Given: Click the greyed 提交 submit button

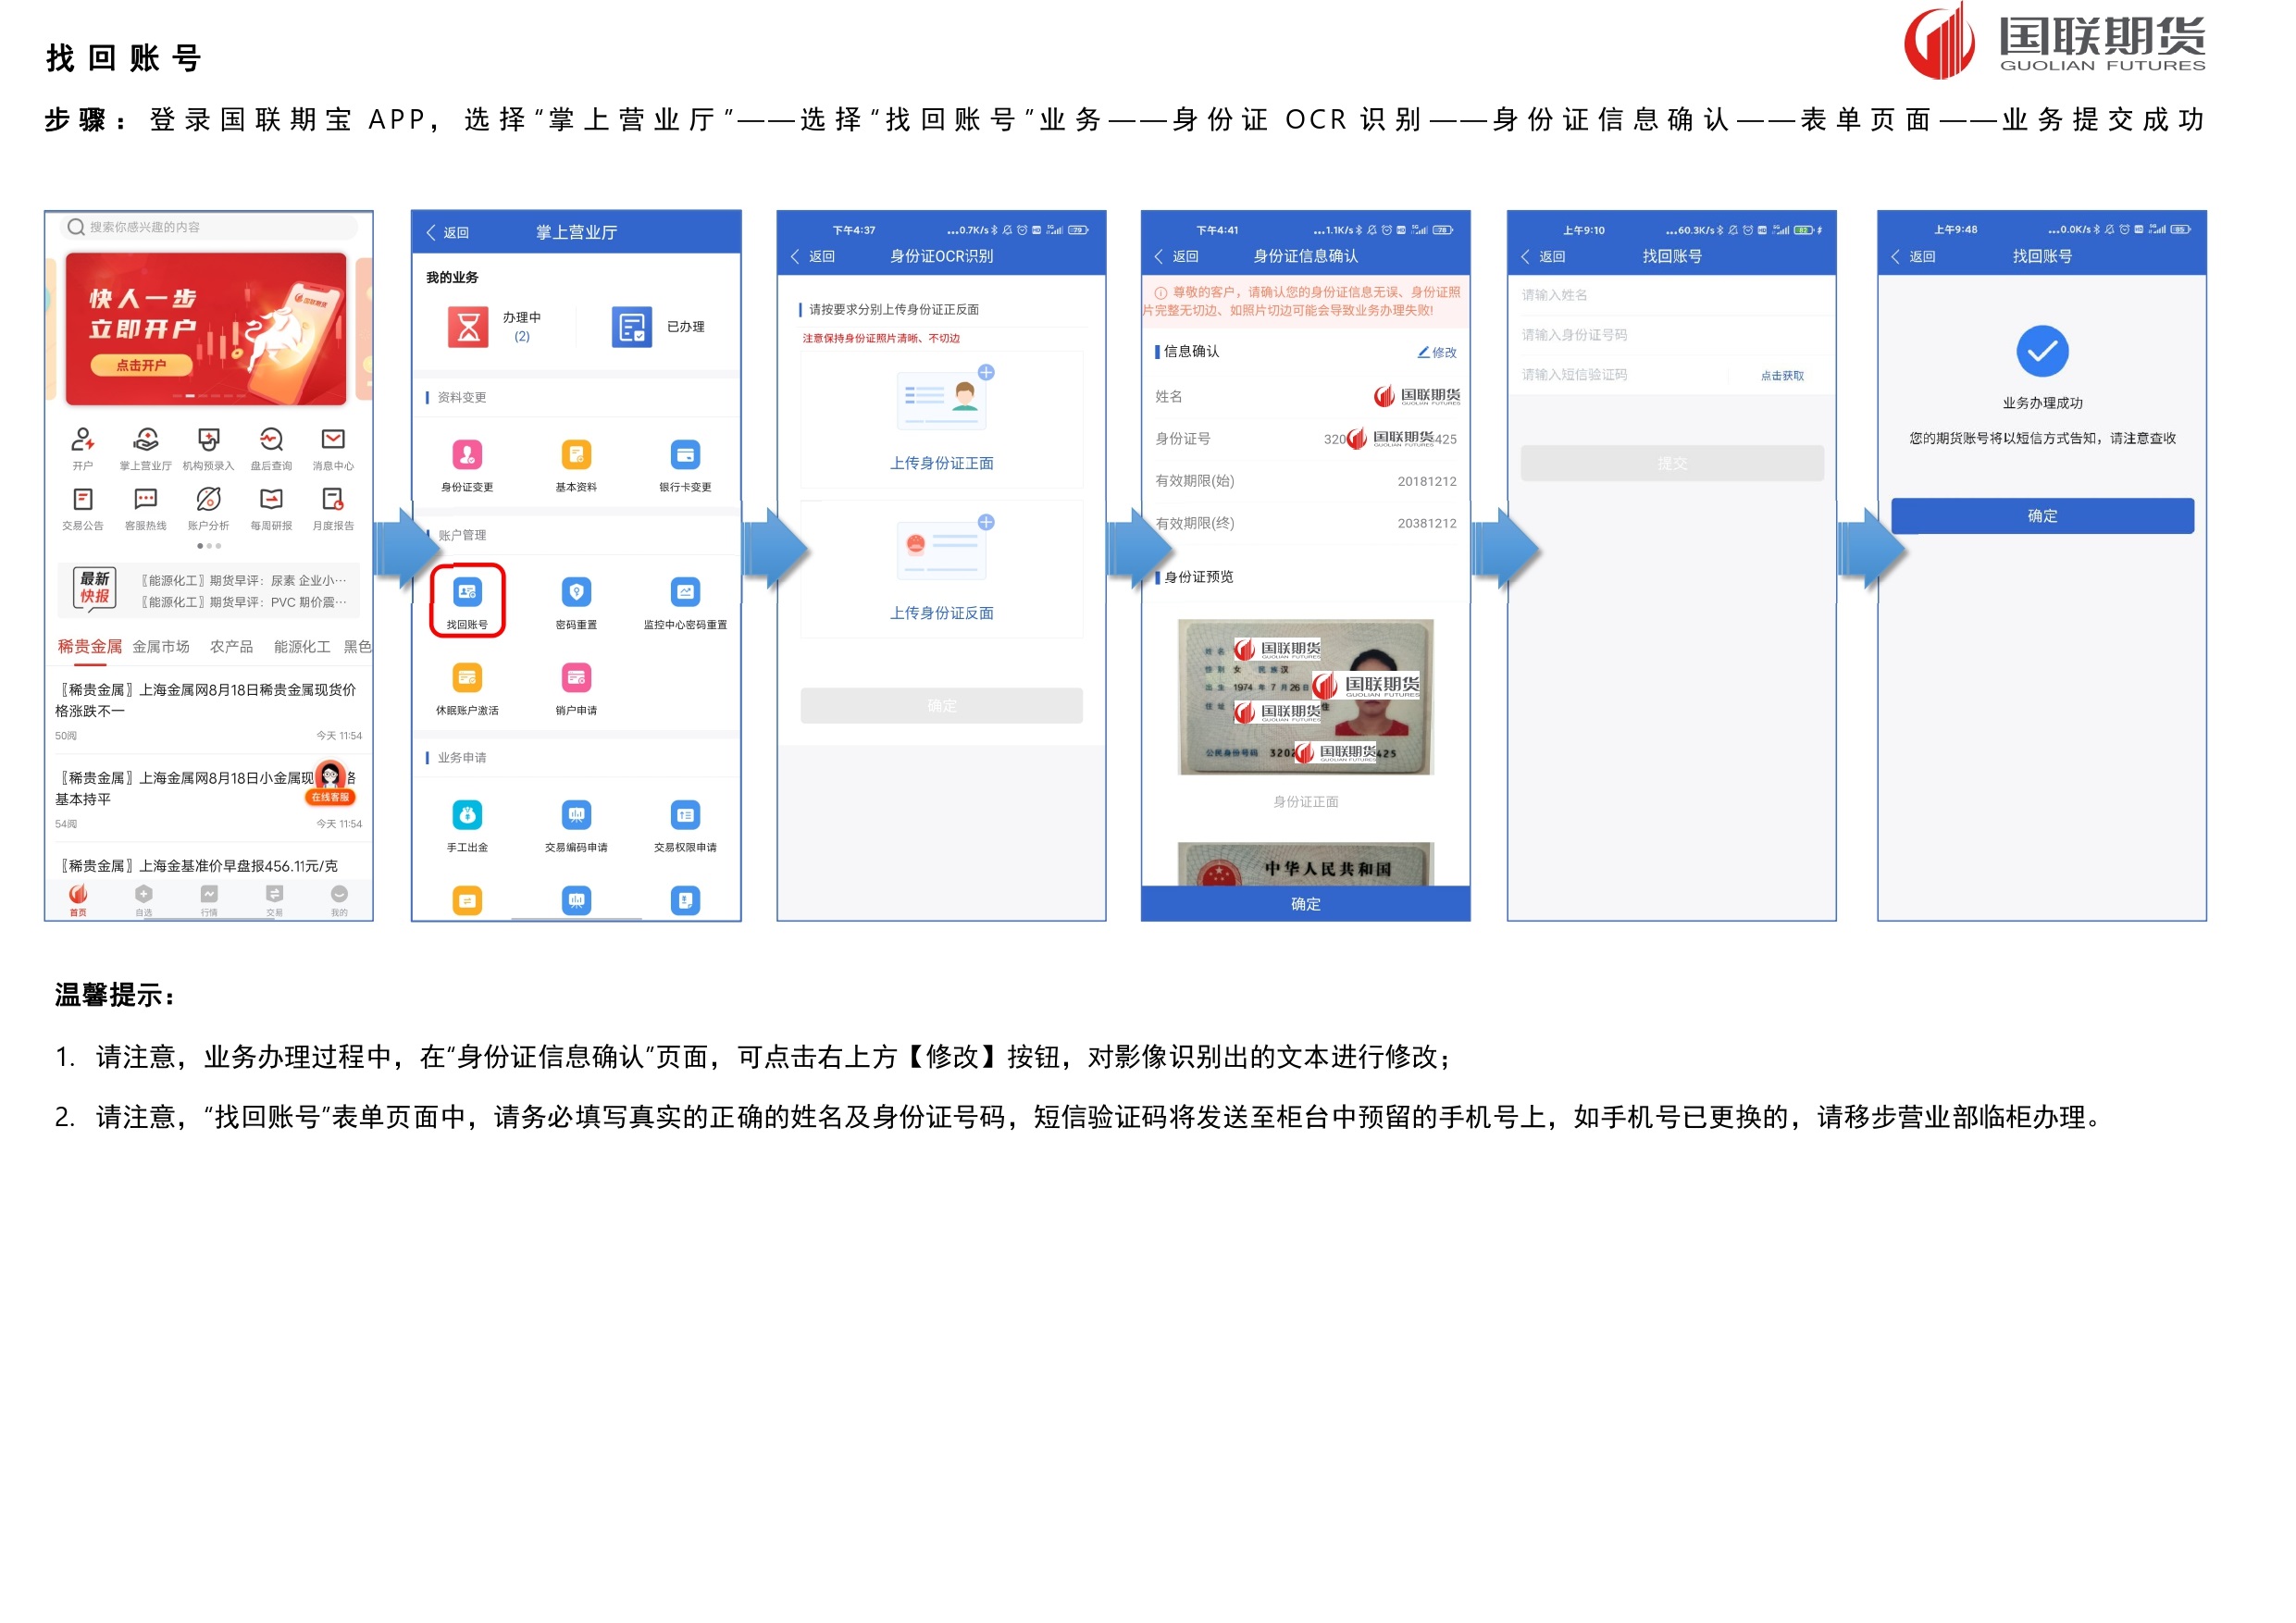Looking at the screenshot, I should coord(1672,463).
